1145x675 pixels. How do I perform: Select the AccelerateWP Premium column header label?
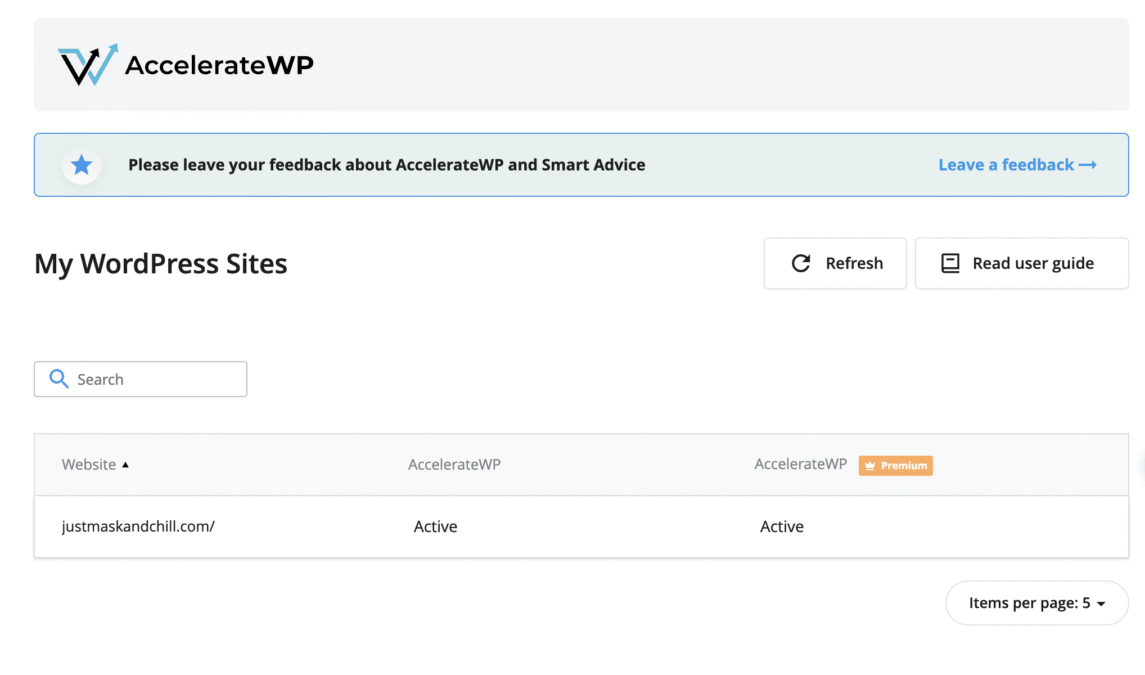(x=800, y=465)
